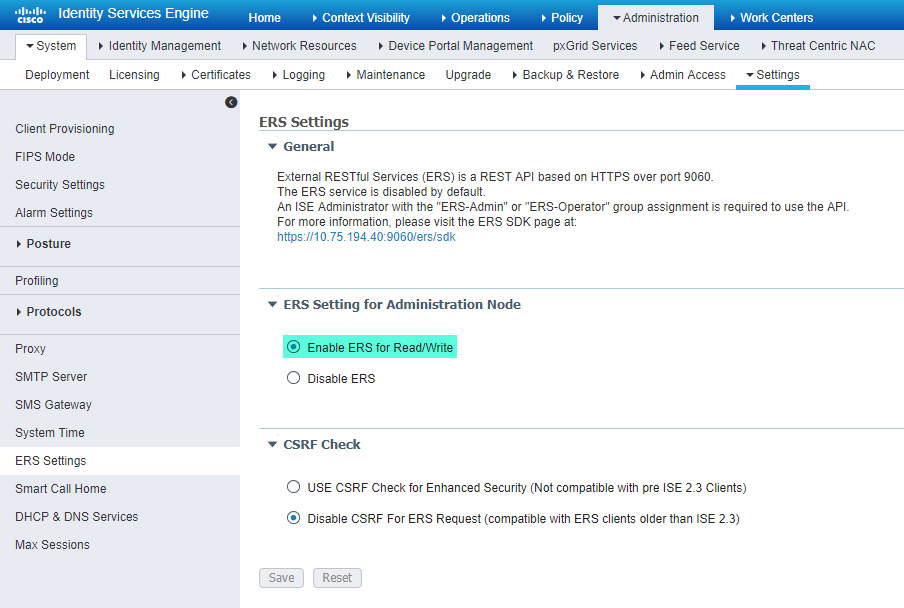Click the Reset button
Screen dimensions: 904x608
point(337,577)
